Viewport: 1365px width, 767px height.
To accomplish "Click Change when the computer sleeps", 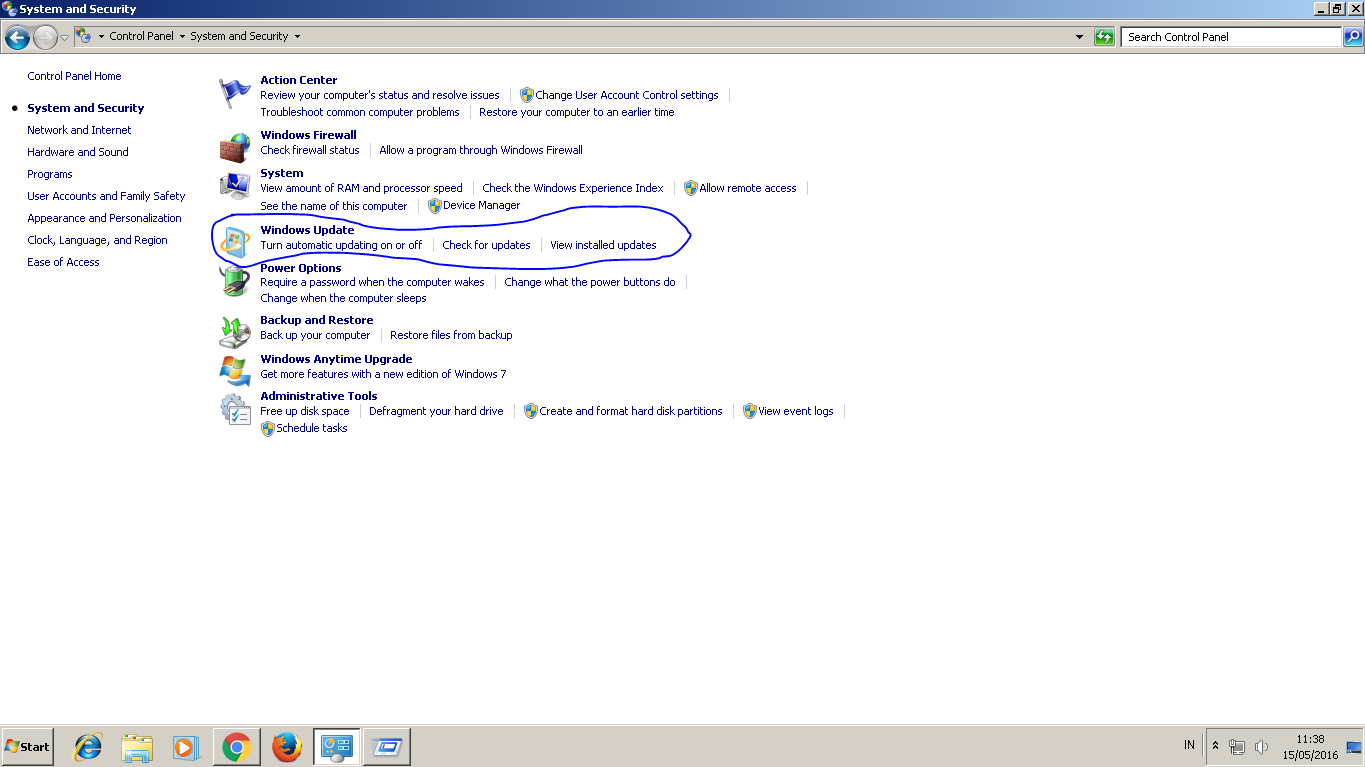I will coord(343,298).
